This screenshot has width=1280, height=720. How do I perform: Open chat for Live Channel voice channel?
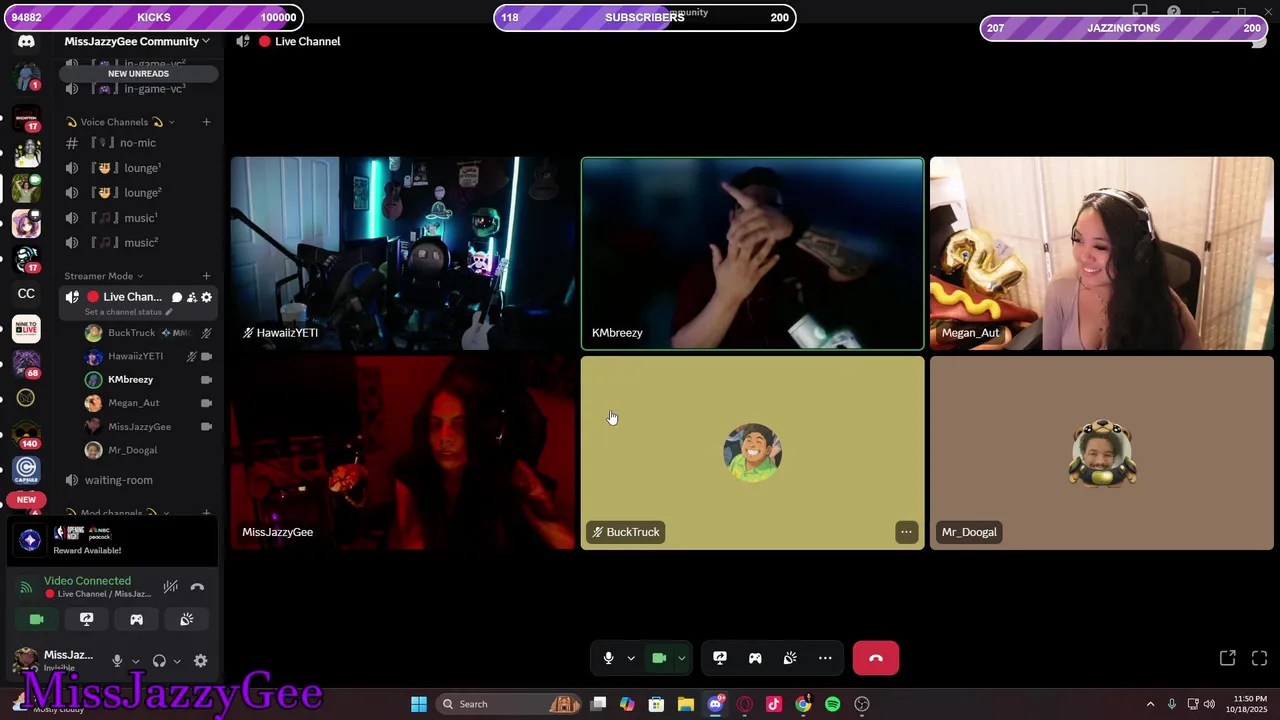pyautogui.click(x=177, y=297)
